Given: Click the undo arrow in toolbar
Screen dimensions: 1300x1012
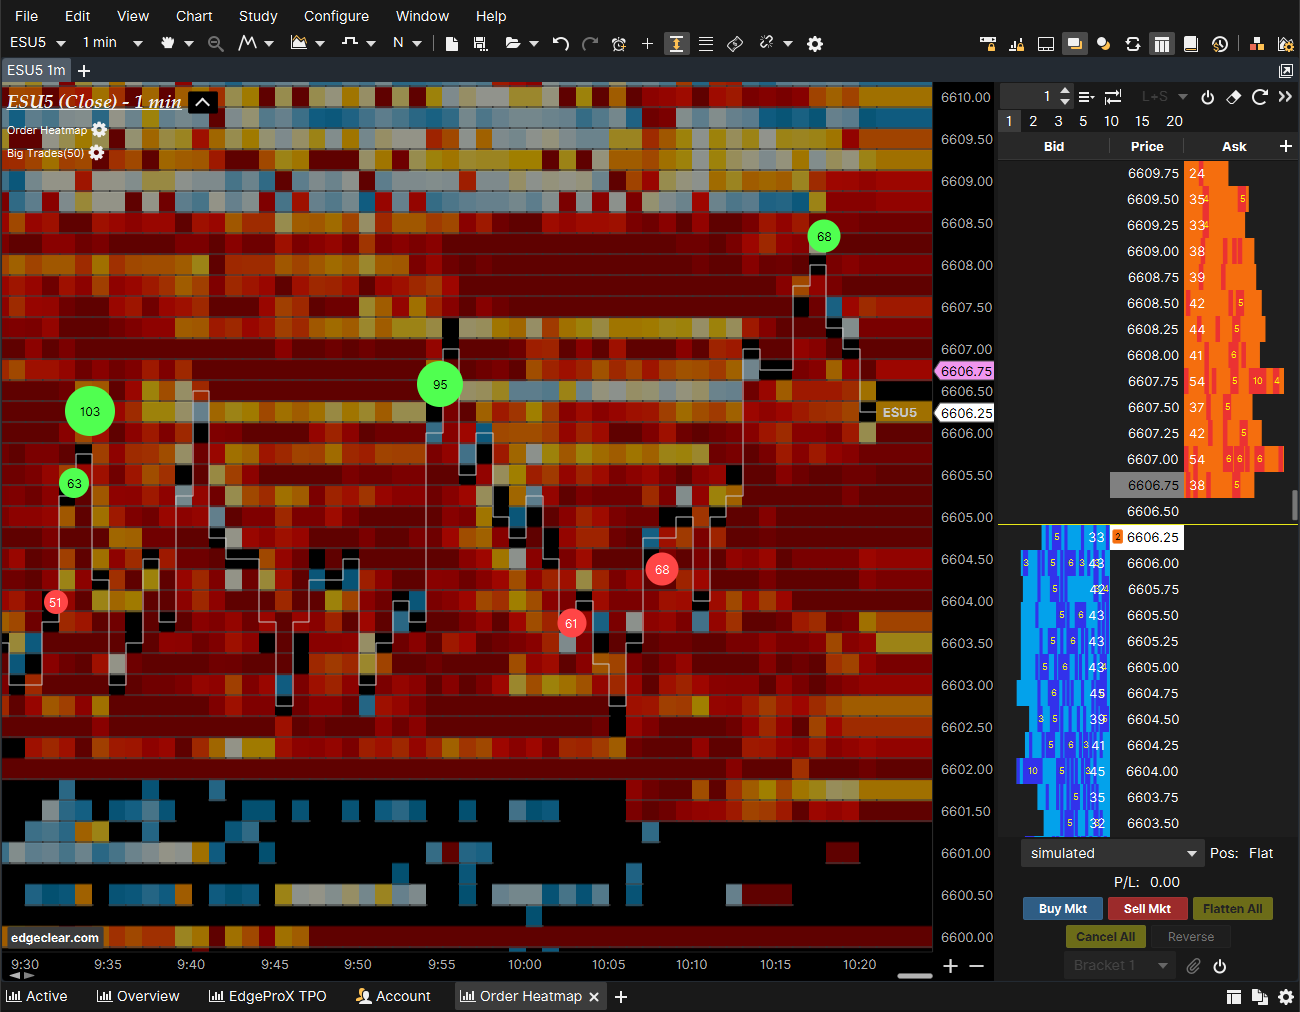Looking at the screenshot, I should pyautogui.click(x=561, y=43).
